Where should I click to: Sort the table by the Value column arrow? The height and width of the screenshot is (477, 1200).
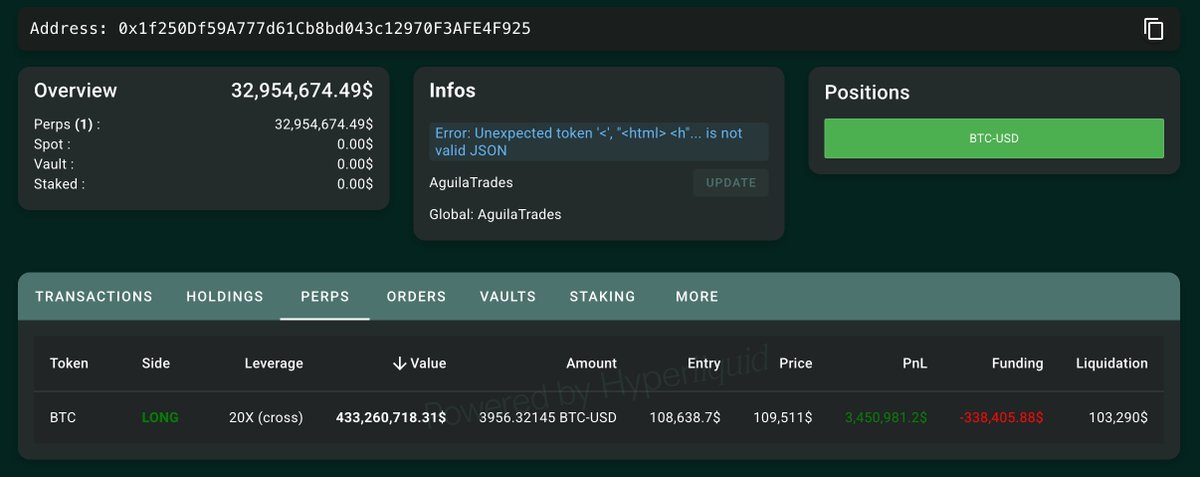click(x=399, y=363)
